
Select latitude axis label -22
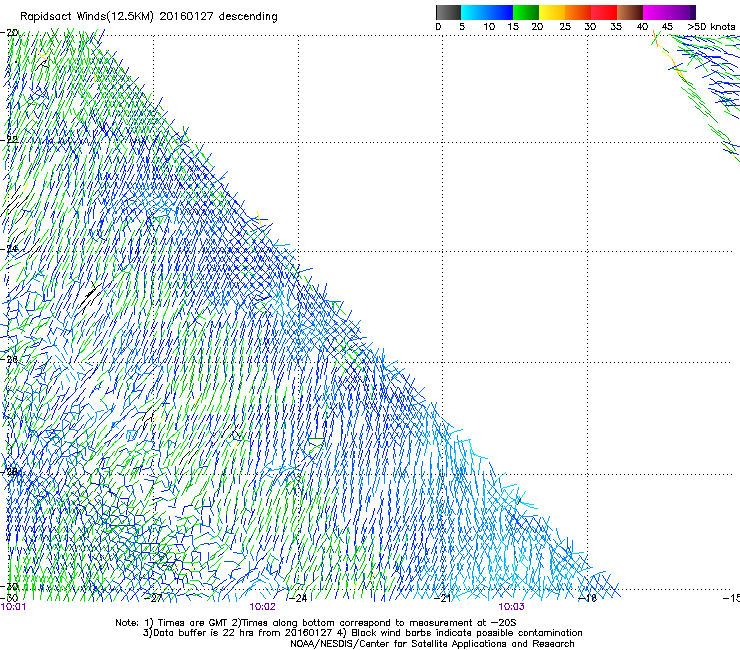pos(9,140)
